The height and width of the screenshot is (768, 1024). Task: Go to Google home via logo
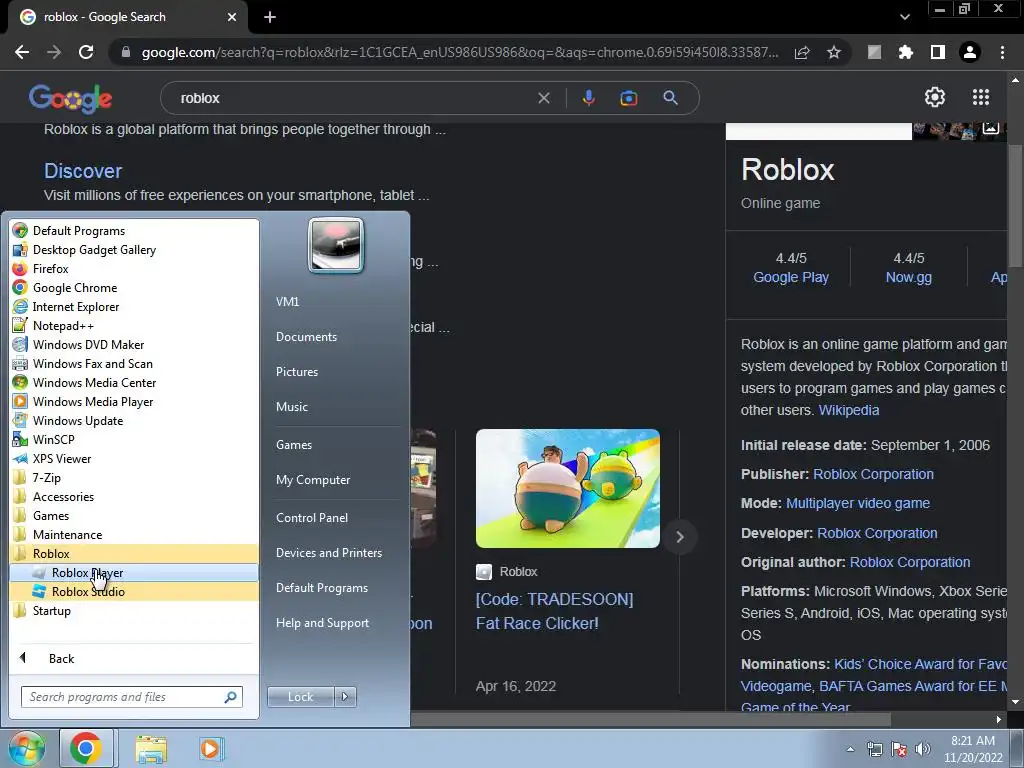[x=71, y=99]
